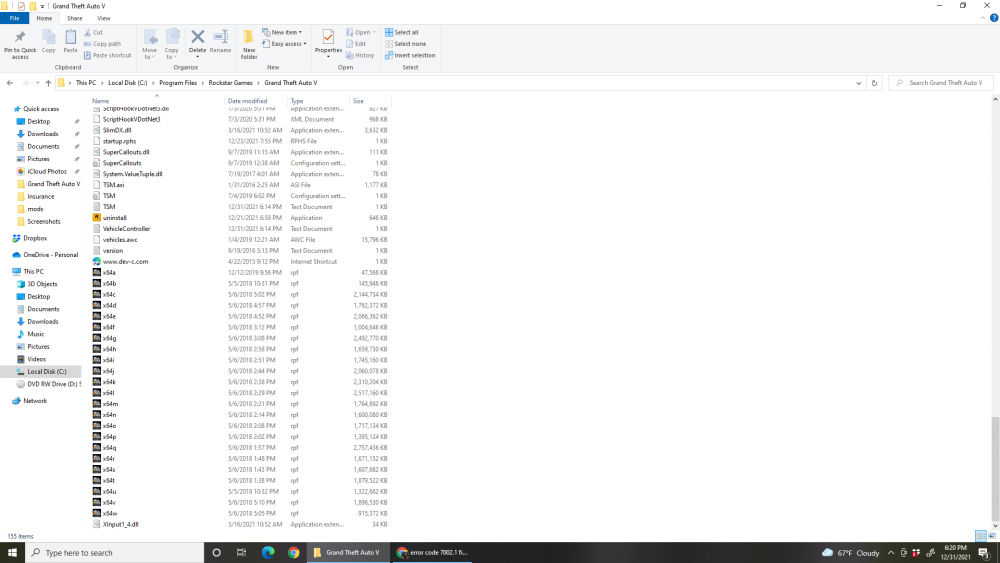Create a New folder
This screenshot has width=1000, height=563.
click(x=249, y=45)
